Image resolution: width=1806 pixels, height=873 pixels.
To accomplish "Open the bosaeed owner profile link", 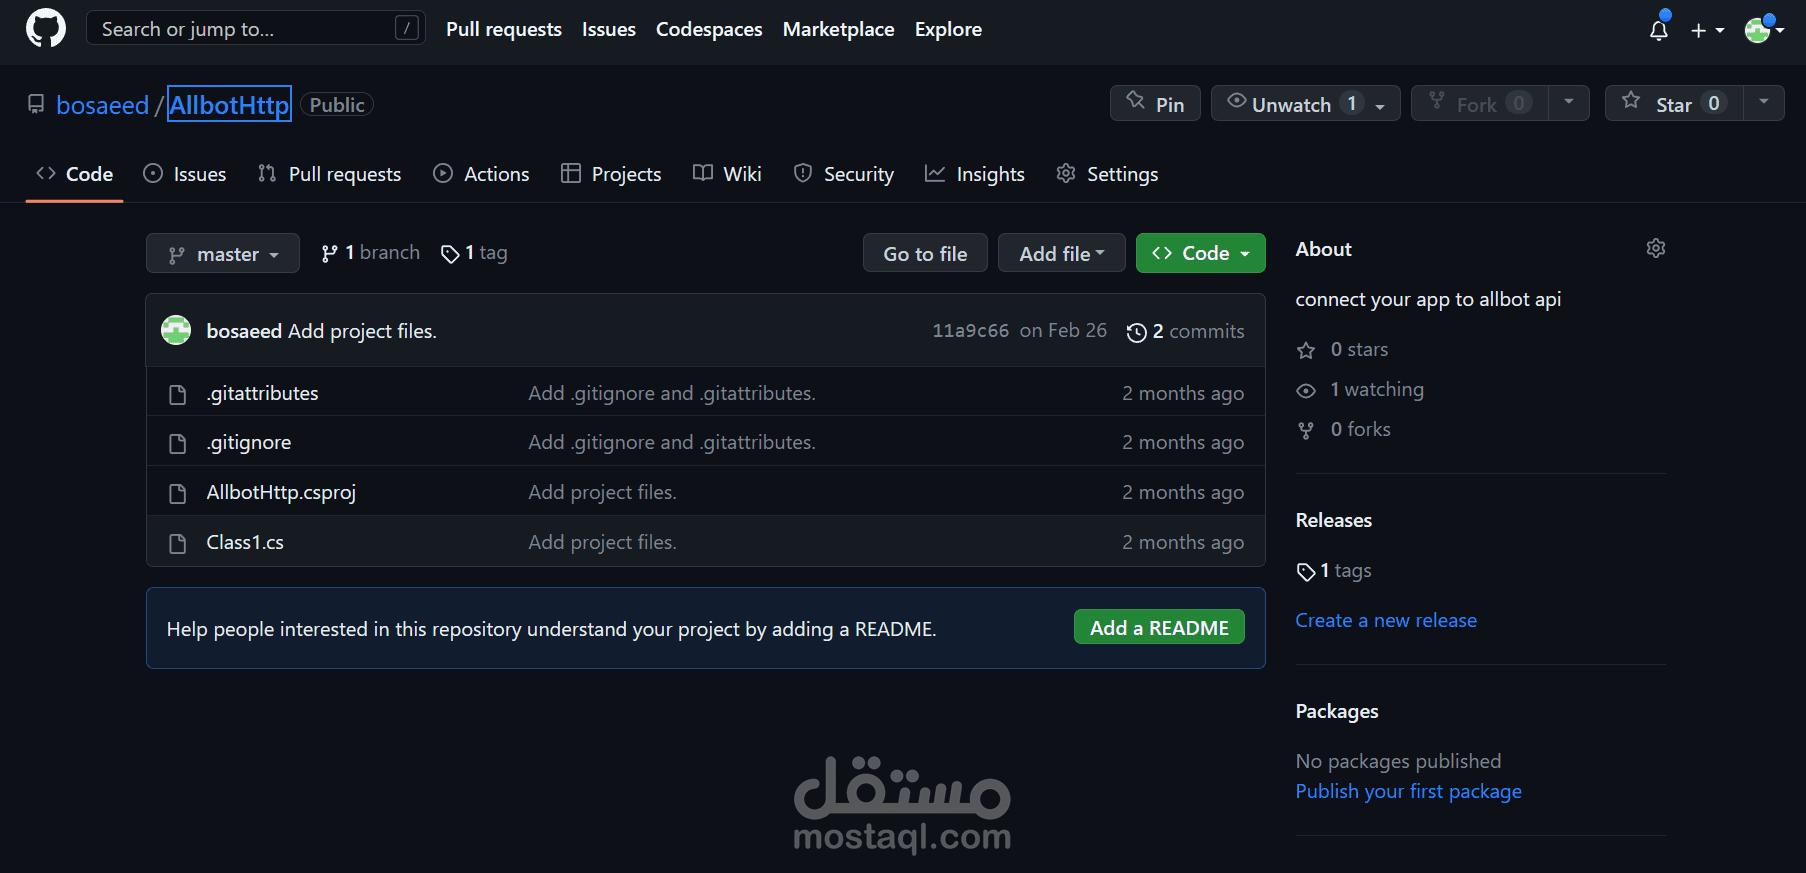I will tap(102, 105).
